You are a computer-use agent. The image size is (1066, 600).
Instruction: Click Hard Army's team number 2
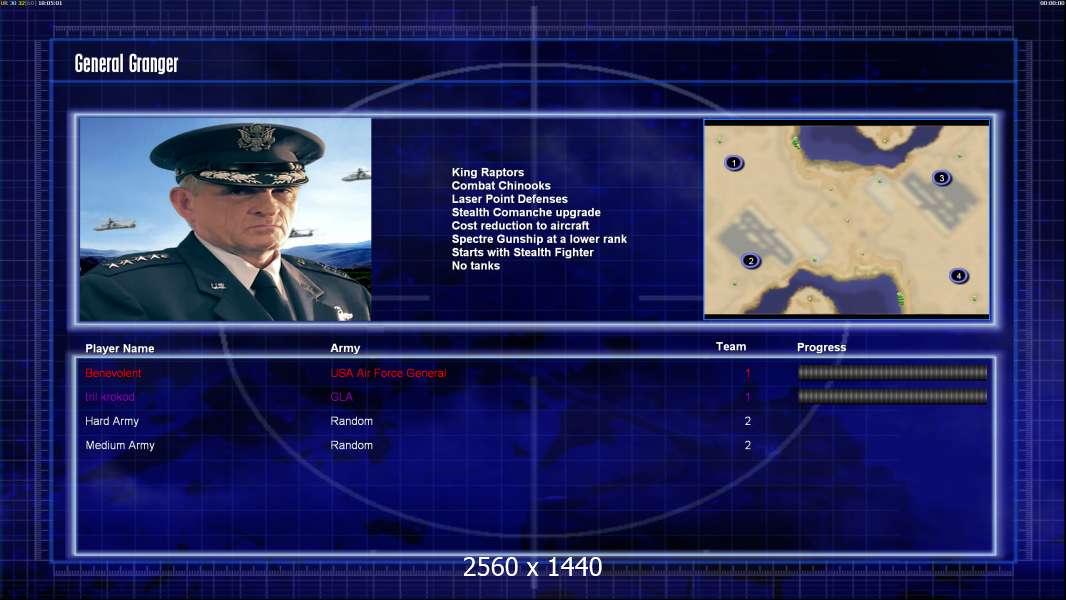tap(747, 421)
